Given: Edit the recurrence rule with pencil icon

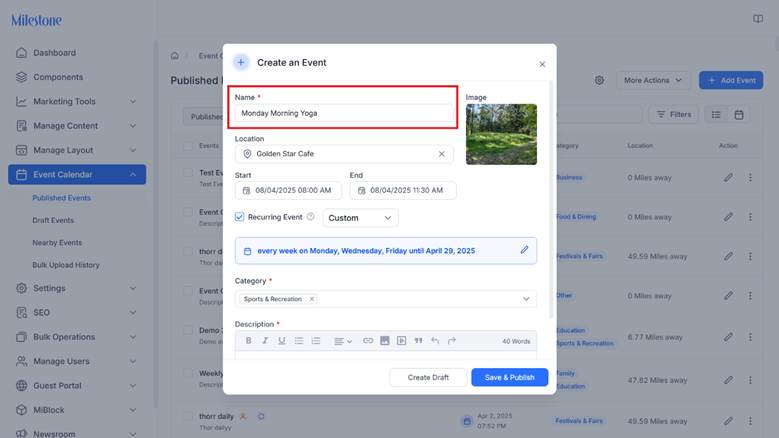Looking at the screenshot, I should [x=524, y=250].
